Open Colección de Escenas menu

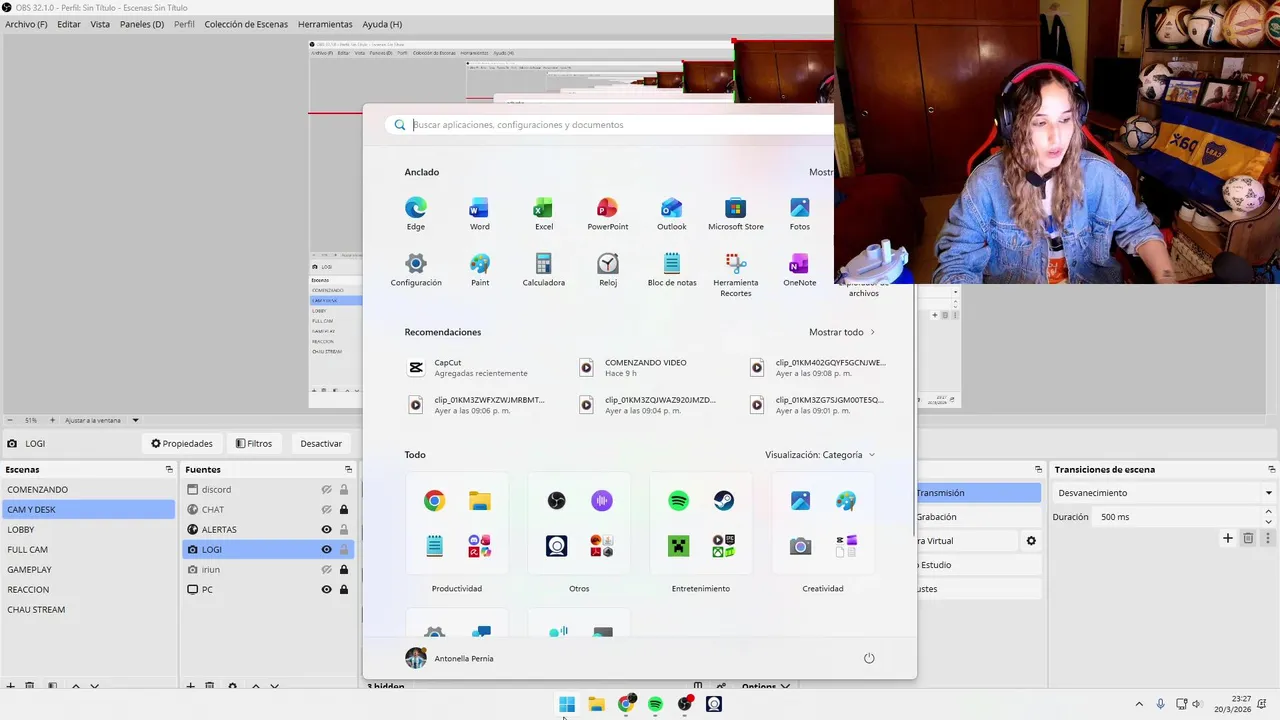tap(246, 24)
